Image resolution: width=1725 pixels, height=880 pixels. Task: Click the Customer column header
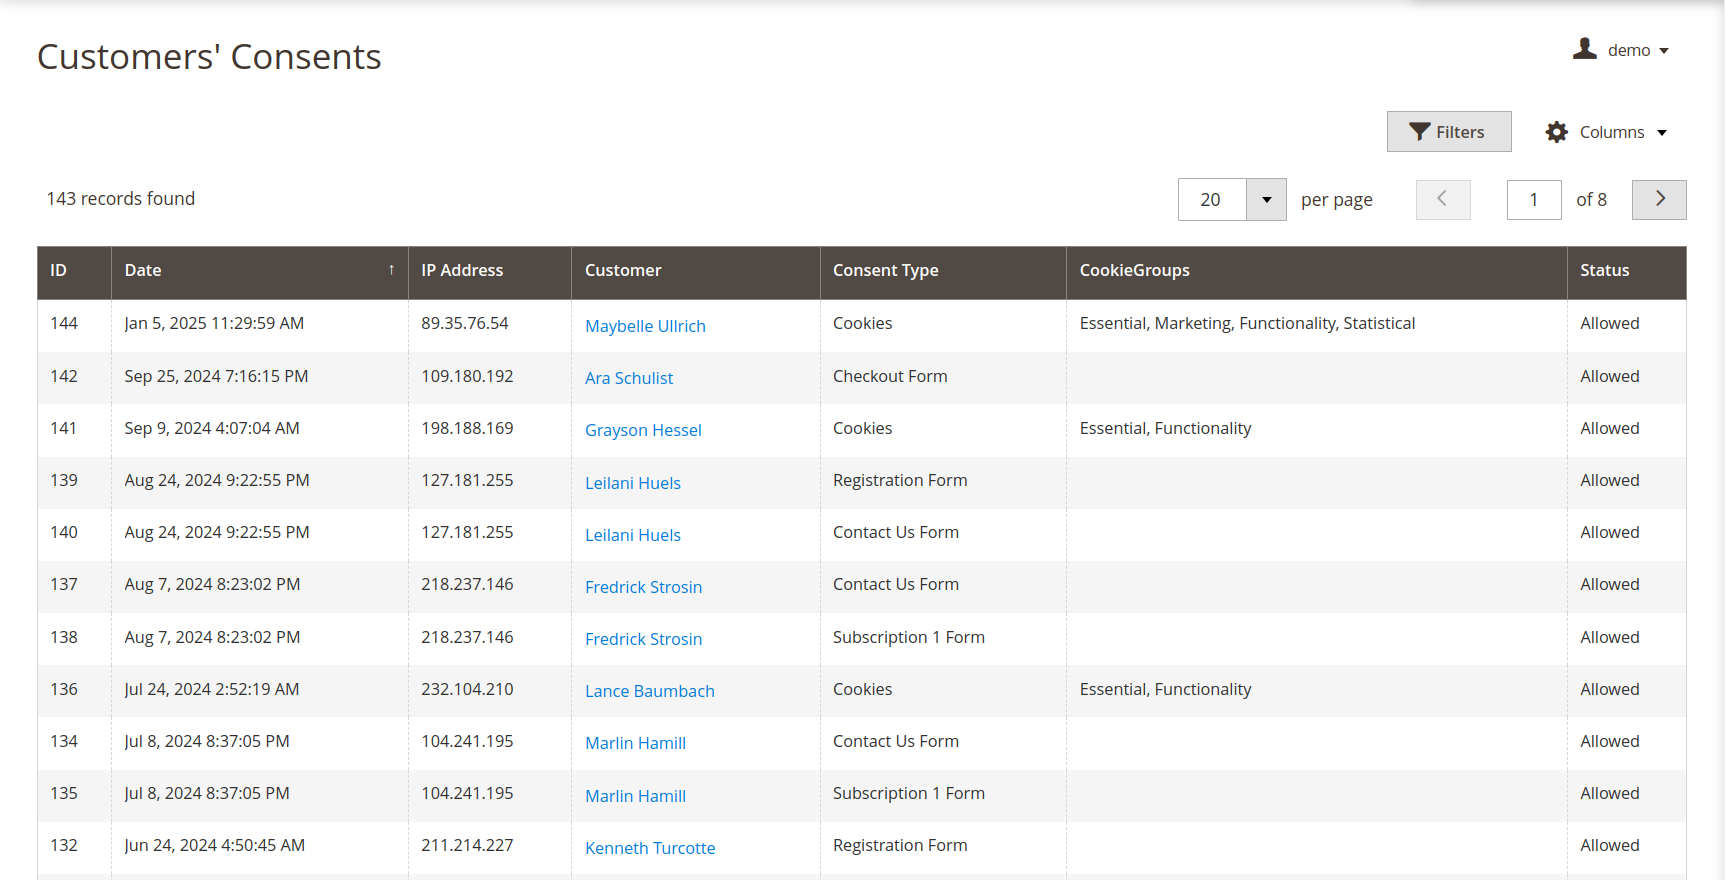pos(623,271)
